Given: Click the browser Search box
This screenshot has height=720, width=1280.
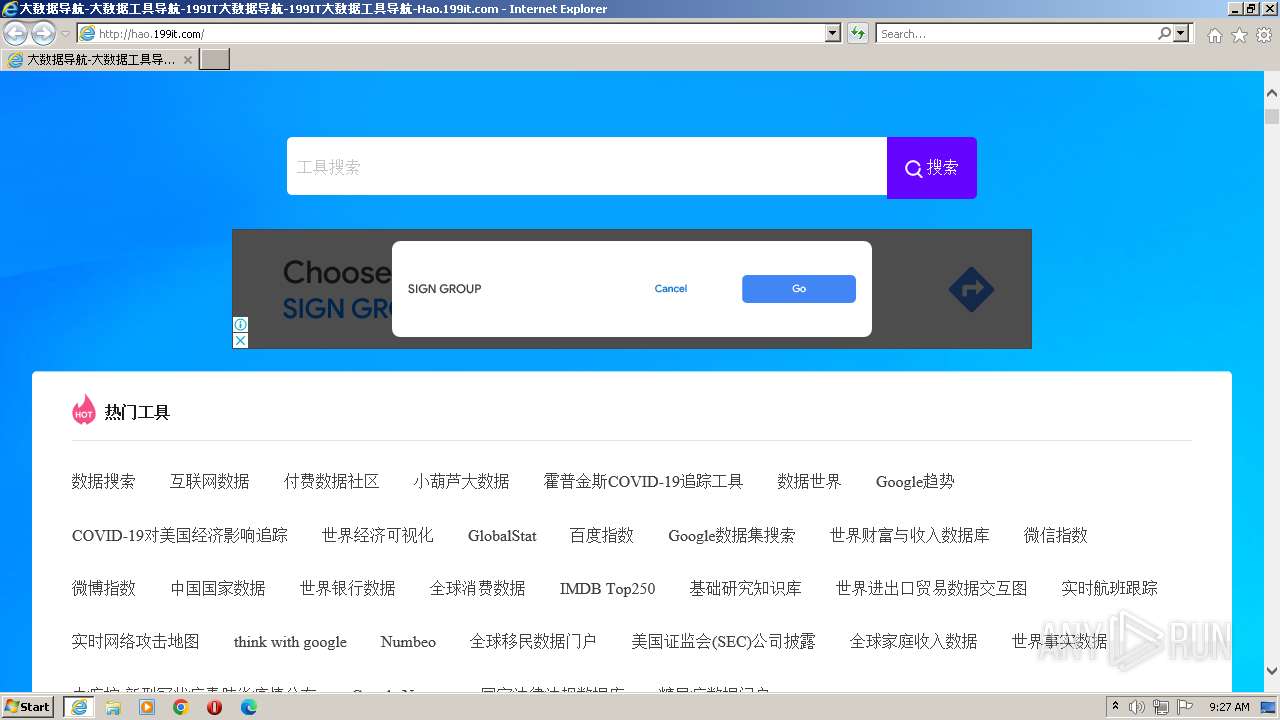Looking at the screenshot, I should (x=1016, y=34).
